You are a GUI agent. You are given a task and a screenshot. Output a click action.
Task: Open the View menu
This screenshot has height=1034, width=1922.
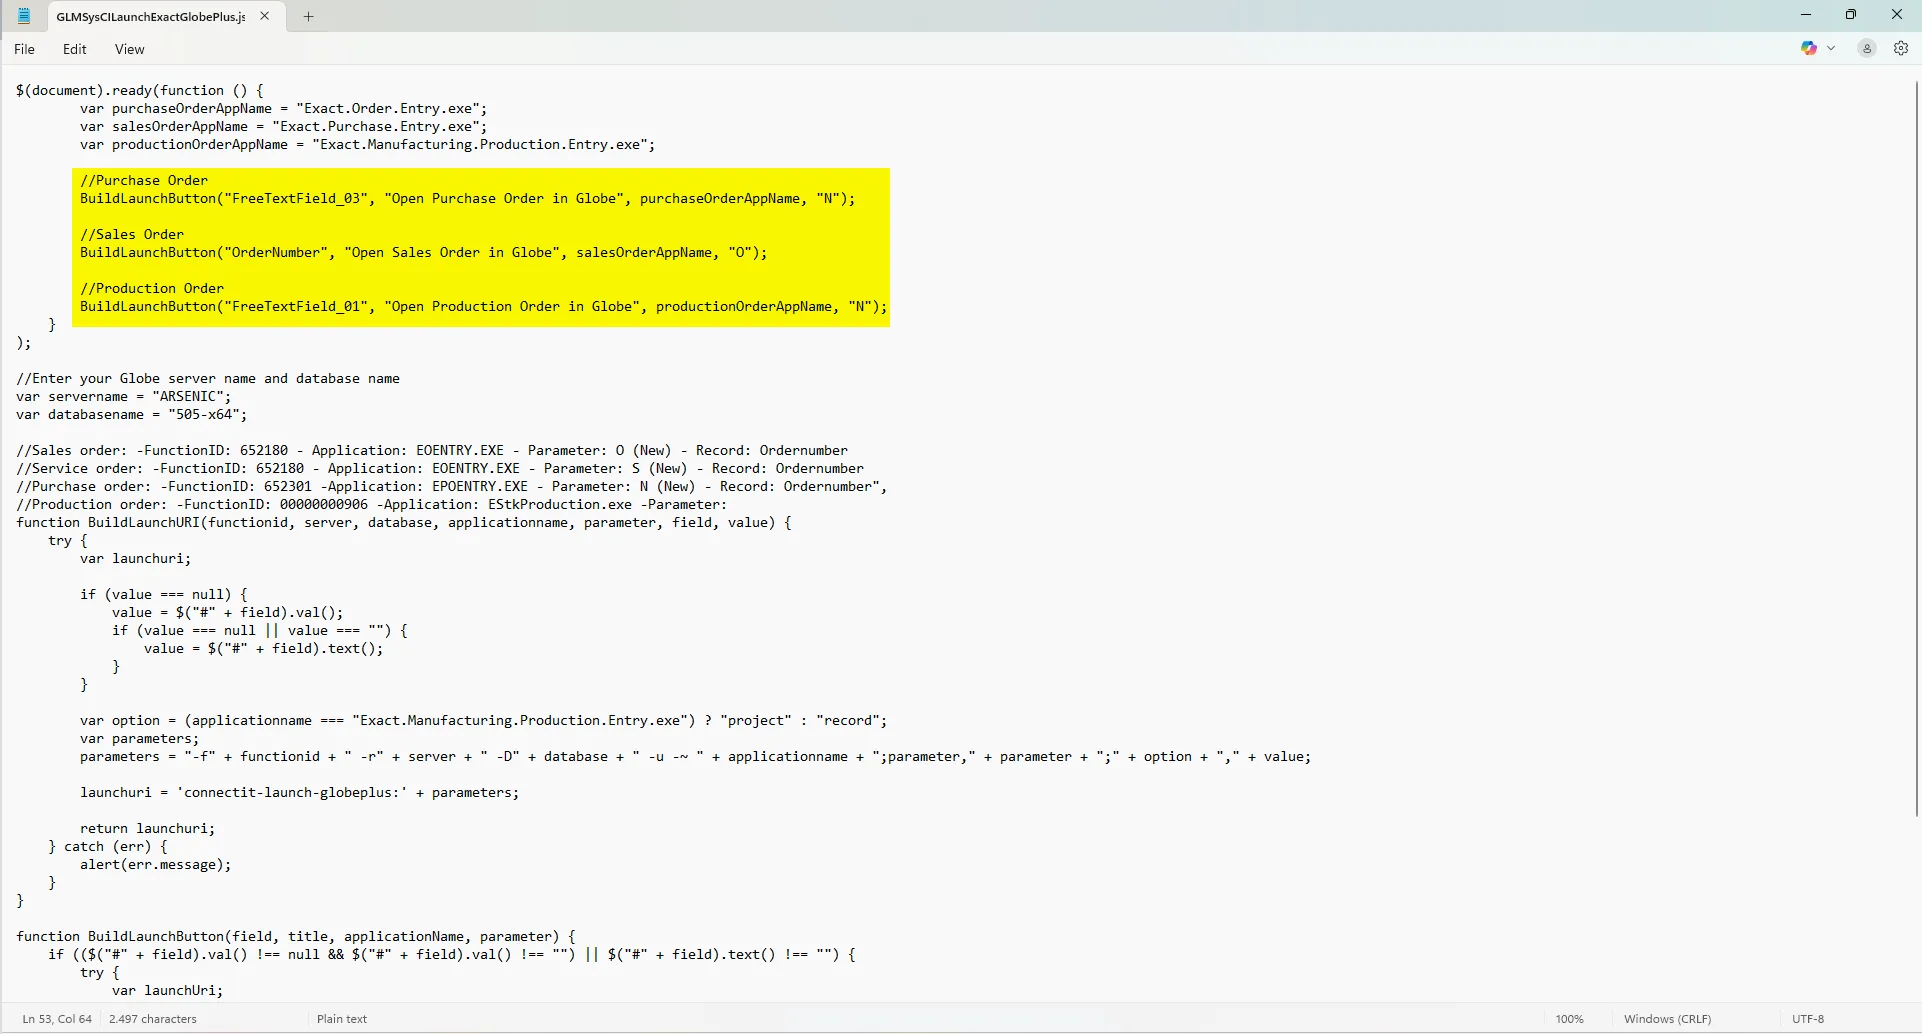[x=129, y=49]
